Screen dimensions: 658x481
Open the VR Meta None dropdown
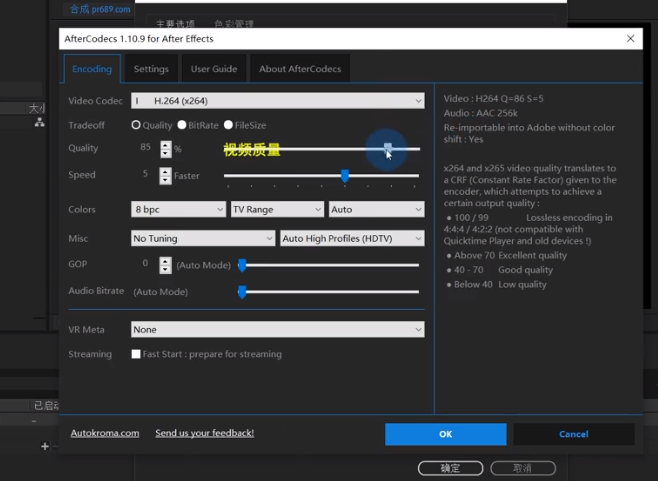(x=277, y=329)
